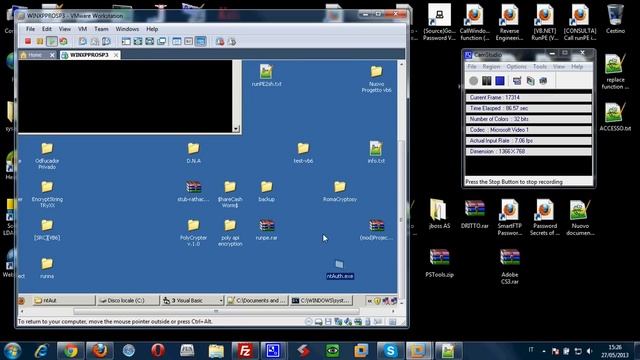Switch to the Home tab in VMware
Image resolution: width=640 pixels, height=360 pixels.
coord(35,55)
